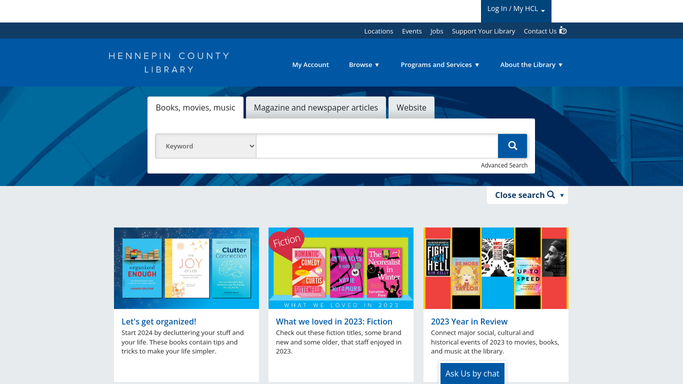Open the Log In / My HCL dropdown

coord(516,9)
